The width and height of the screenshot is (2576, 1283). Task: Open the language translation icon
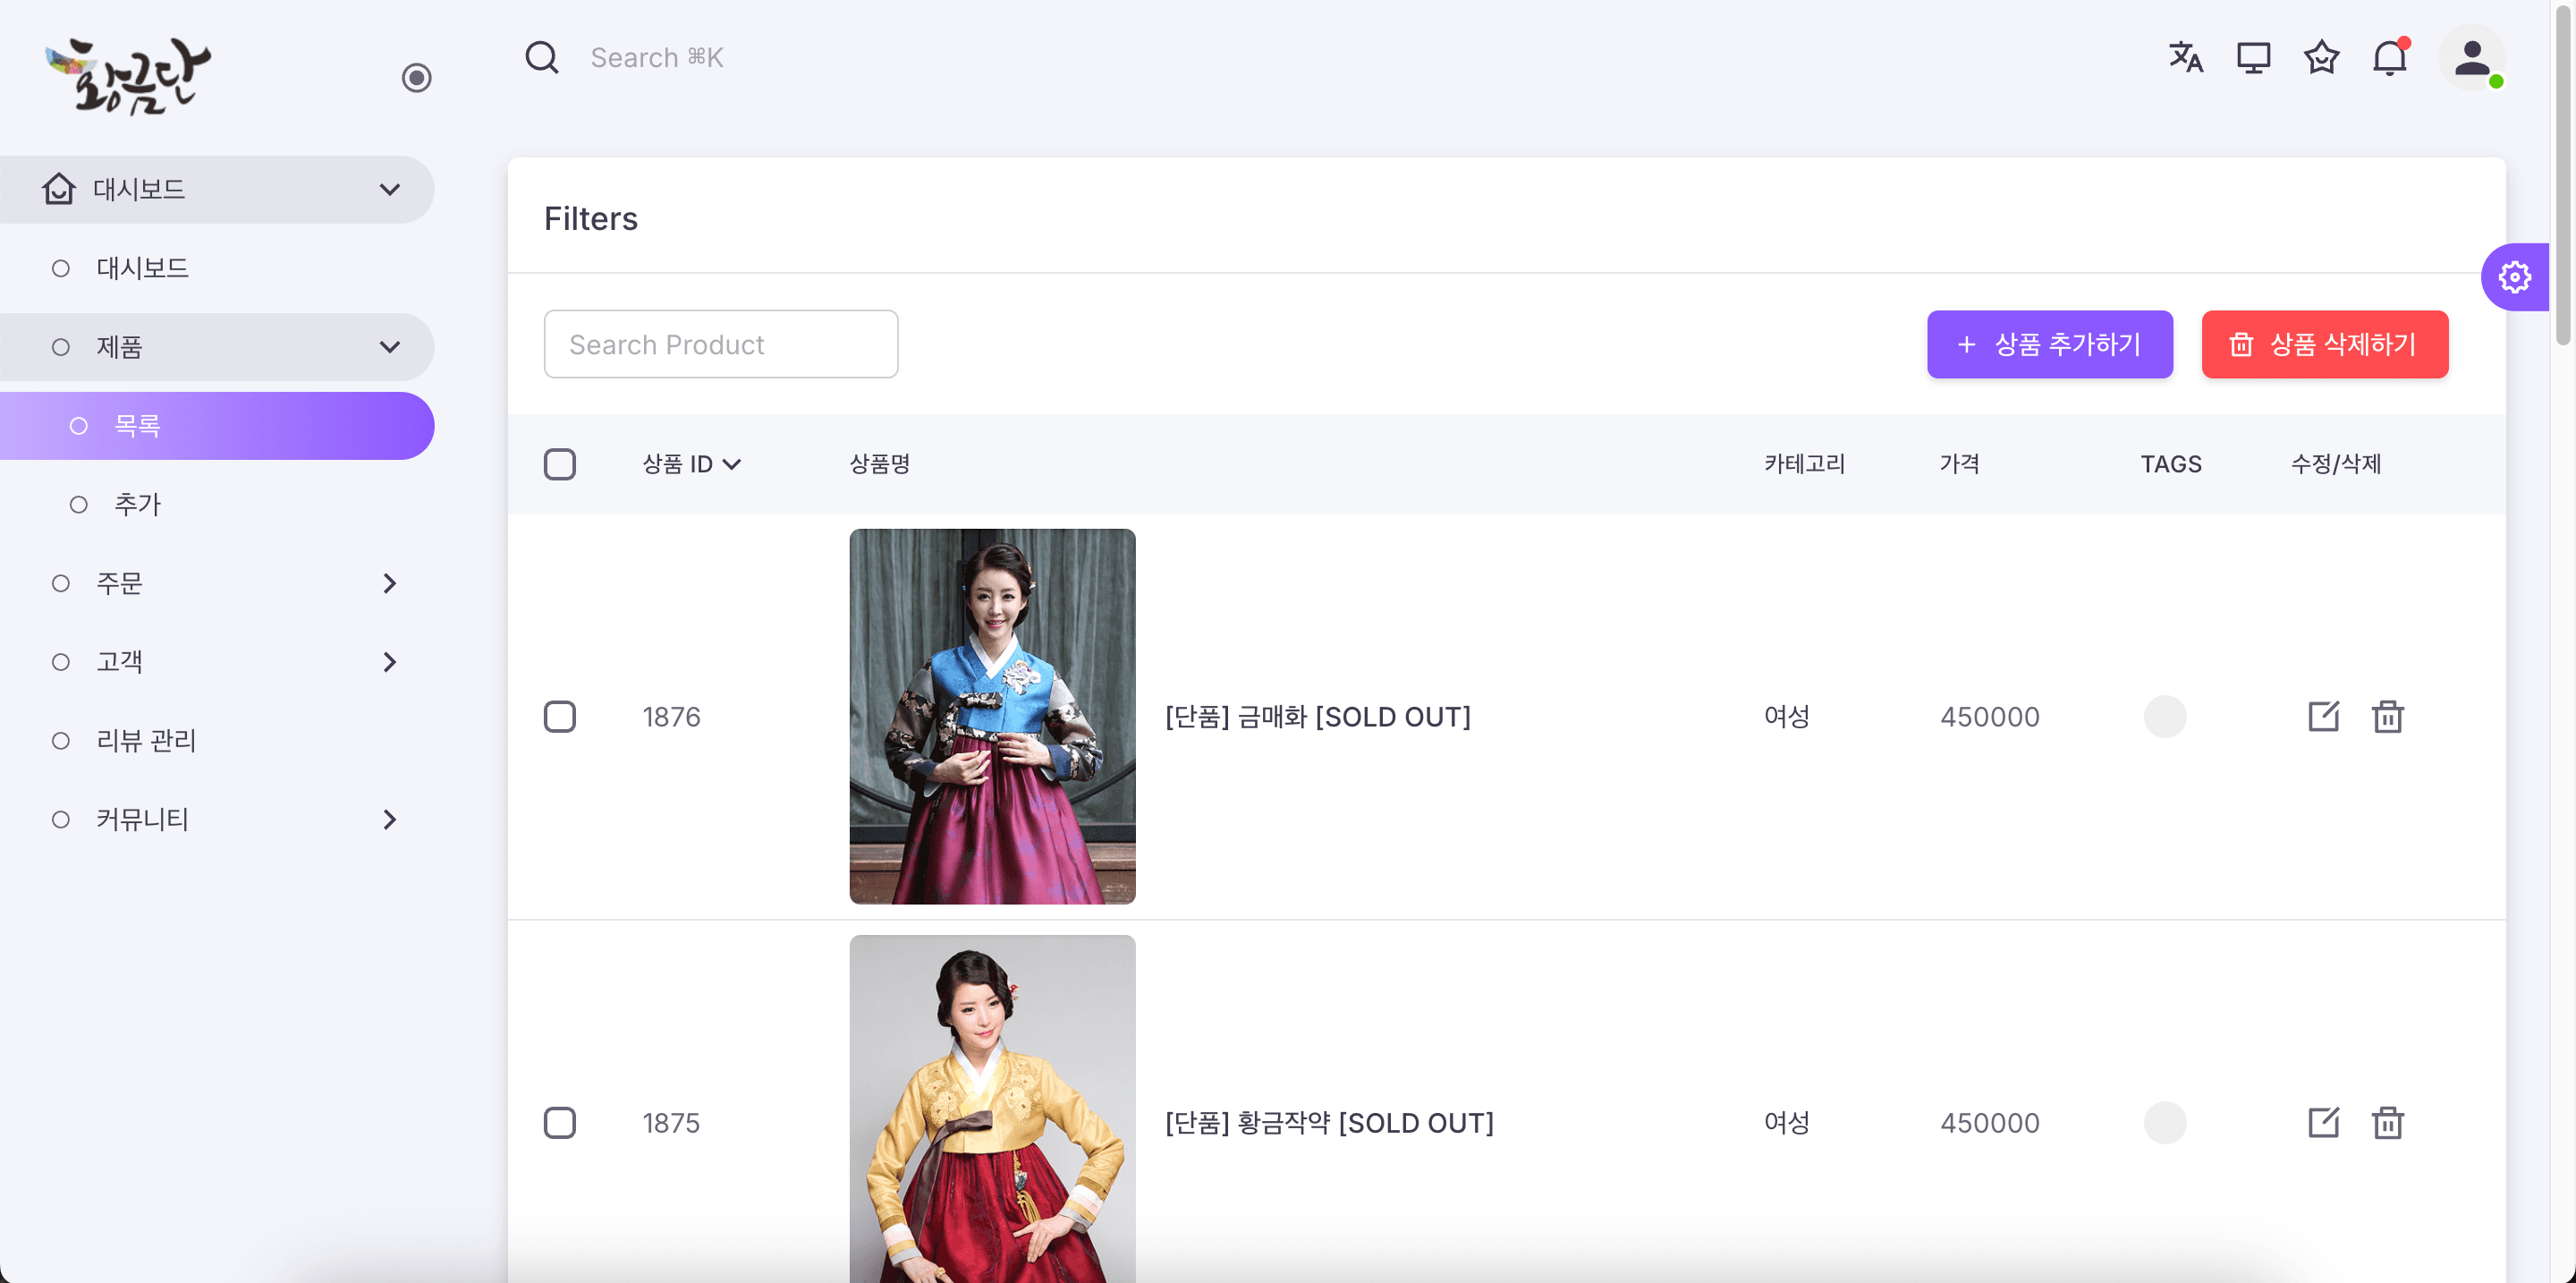[x=2185, y=58]
